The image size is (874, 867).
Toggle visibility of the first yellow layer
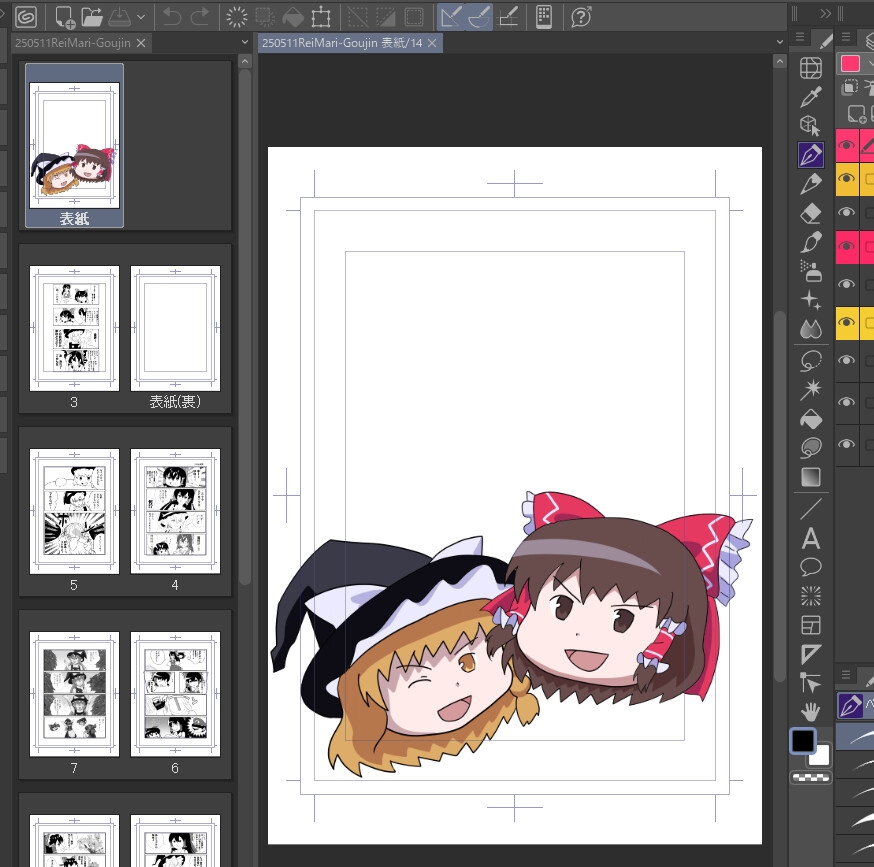847,180
